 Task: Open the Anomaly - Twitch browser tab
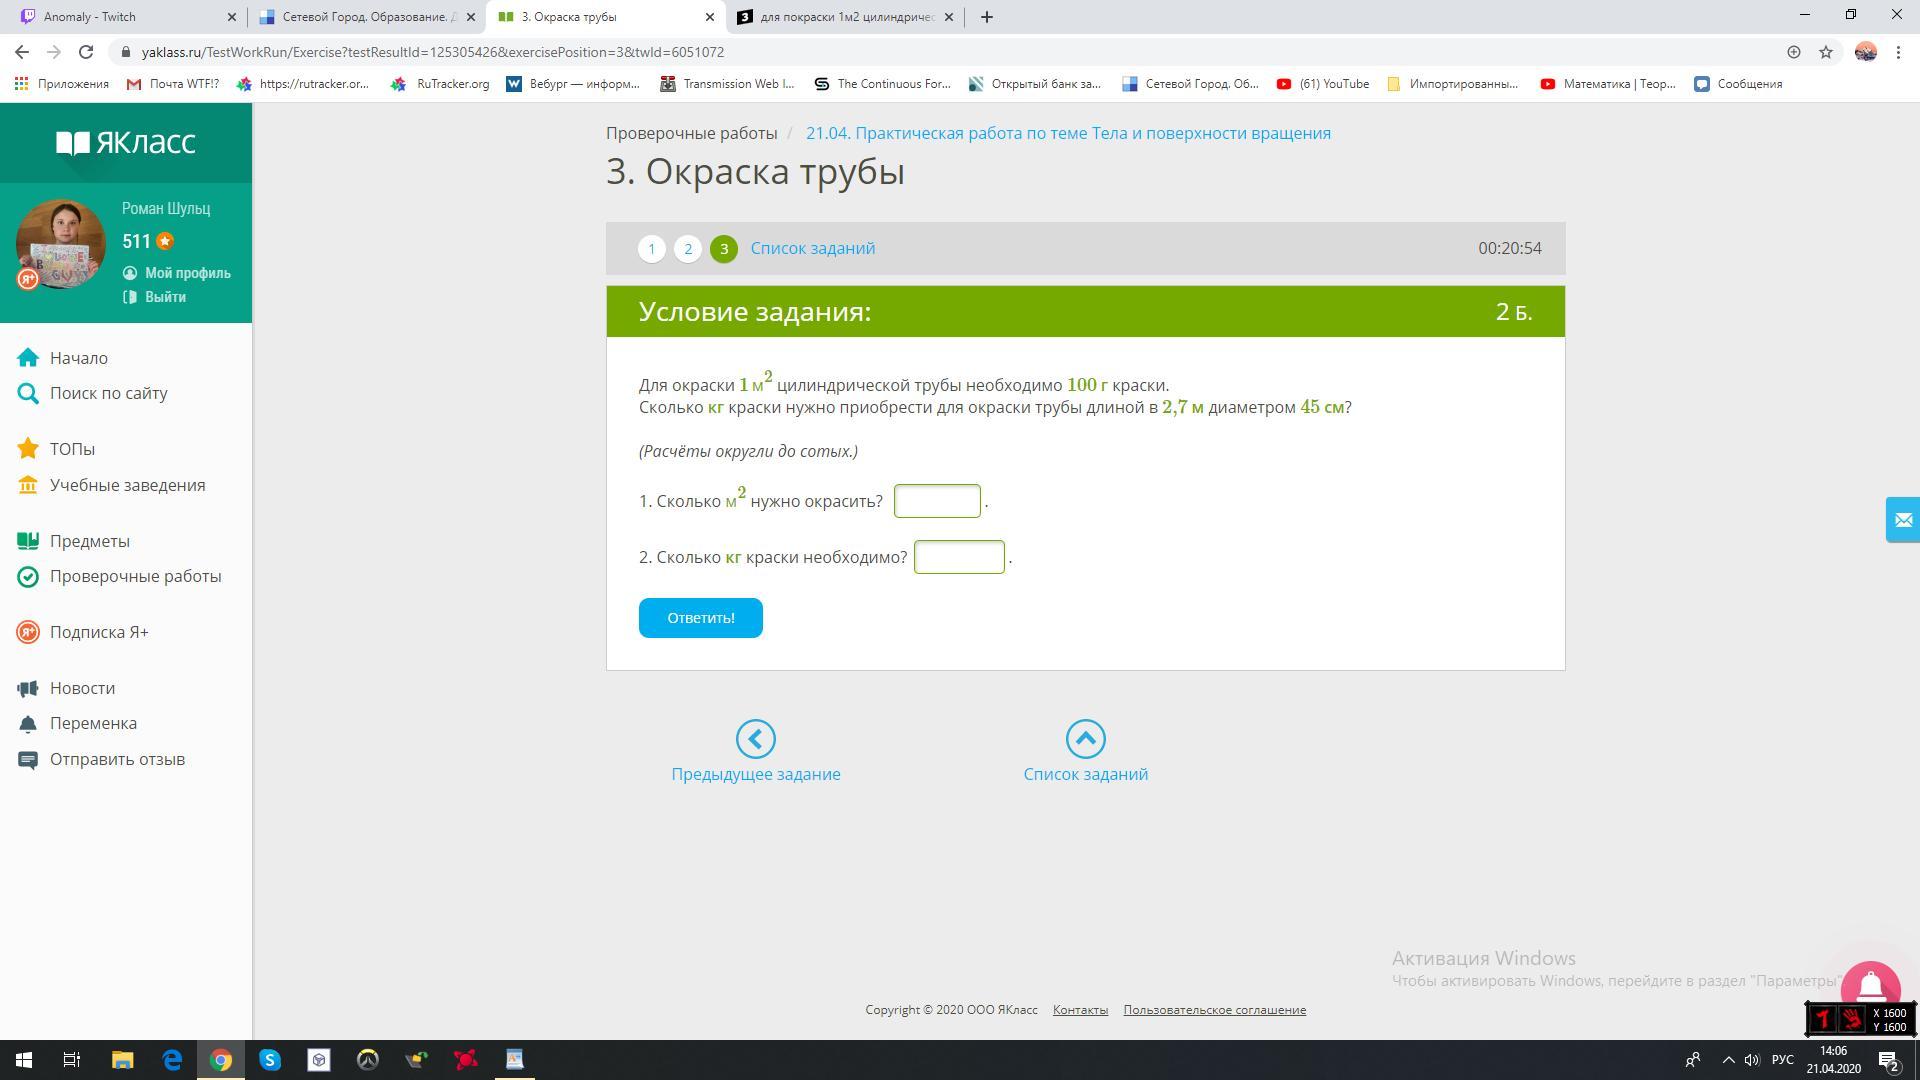(x=120, y=17)
